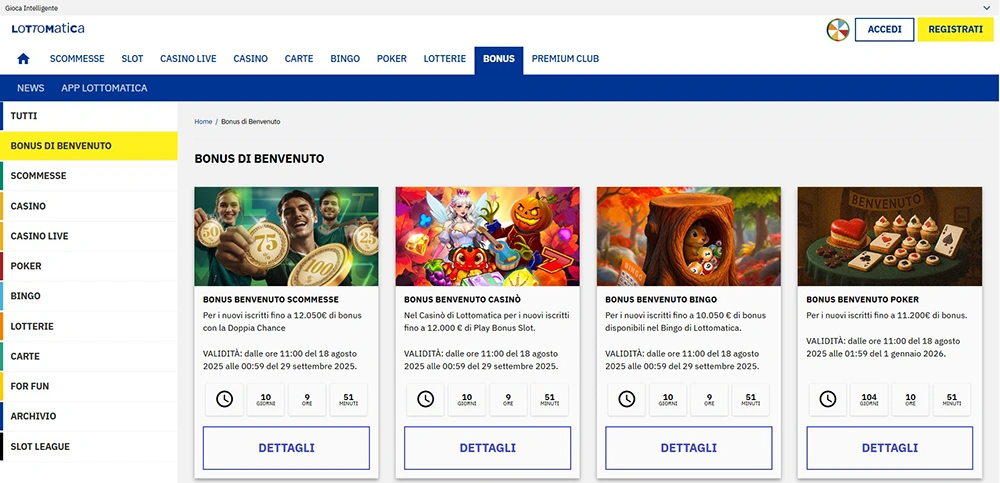The height and width of the screenshot is (483, 1000).
Task: Select BINGO in the left sidebar
Action: pos(89,296)
